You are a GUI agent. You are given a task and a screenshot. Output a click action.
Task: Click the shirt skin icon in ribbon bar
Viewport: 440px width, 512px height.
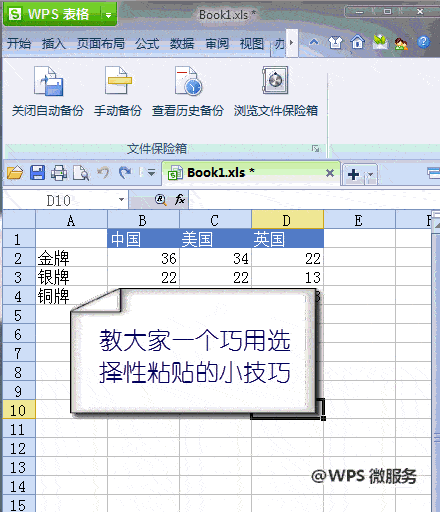[x=335, y=42]
